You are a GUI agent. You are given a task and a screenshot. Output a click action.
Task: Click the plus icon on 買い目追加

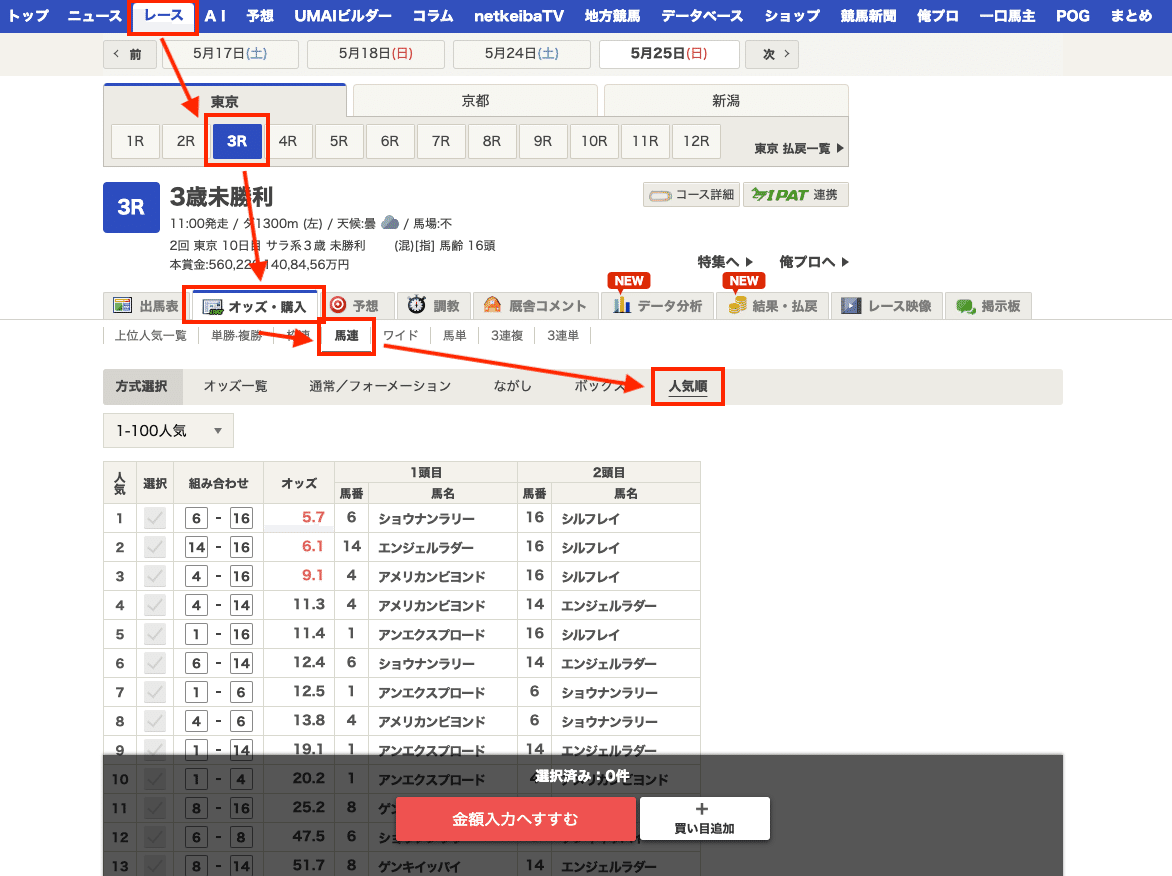tap(701, 809)
